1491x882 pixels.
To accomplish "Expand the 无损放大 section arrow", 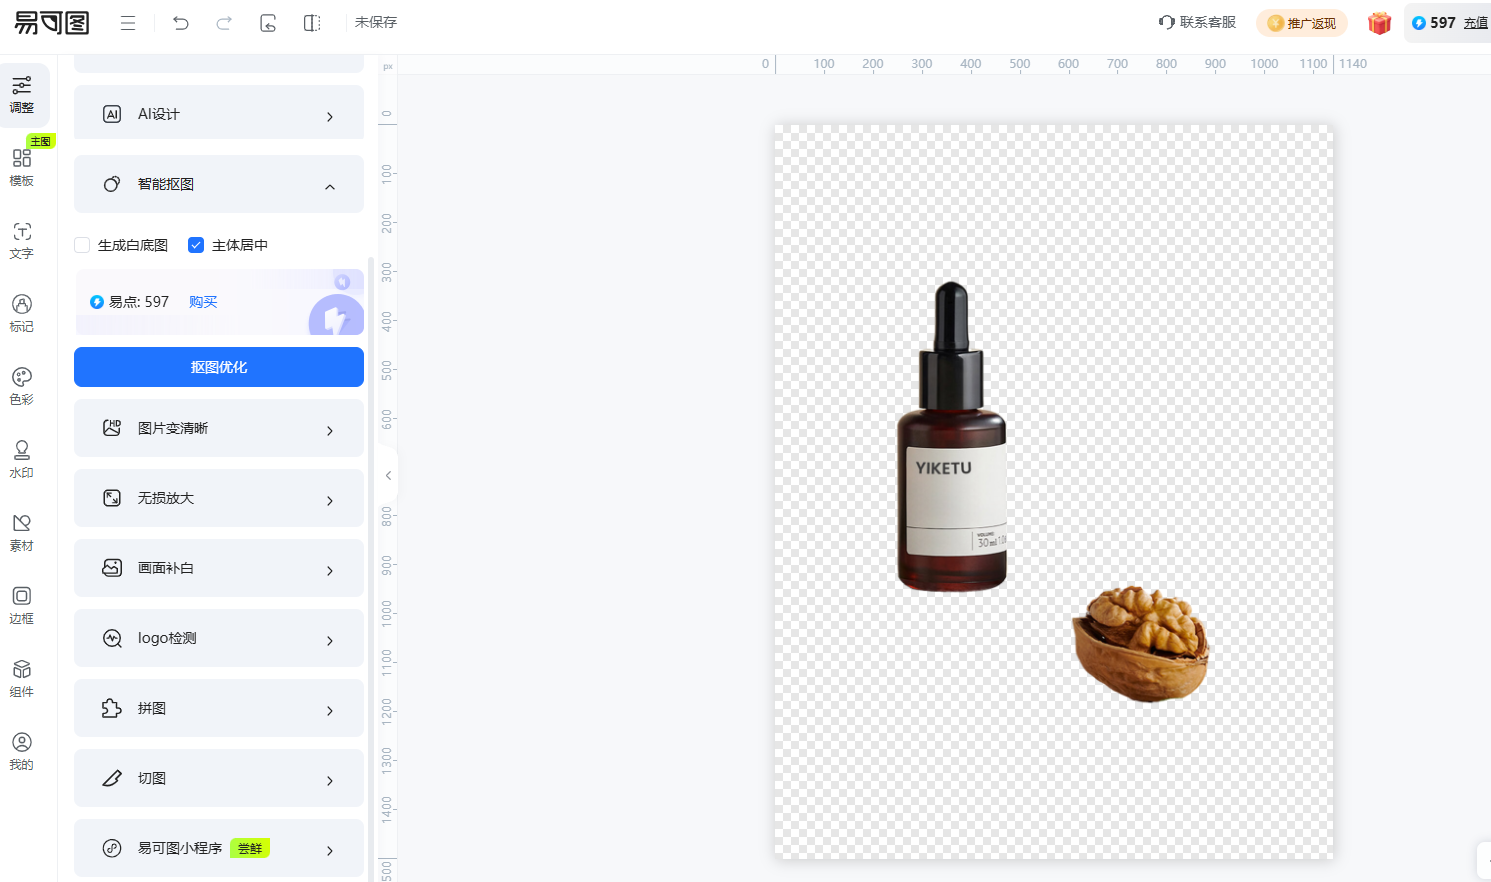I will tap(330, 501).
